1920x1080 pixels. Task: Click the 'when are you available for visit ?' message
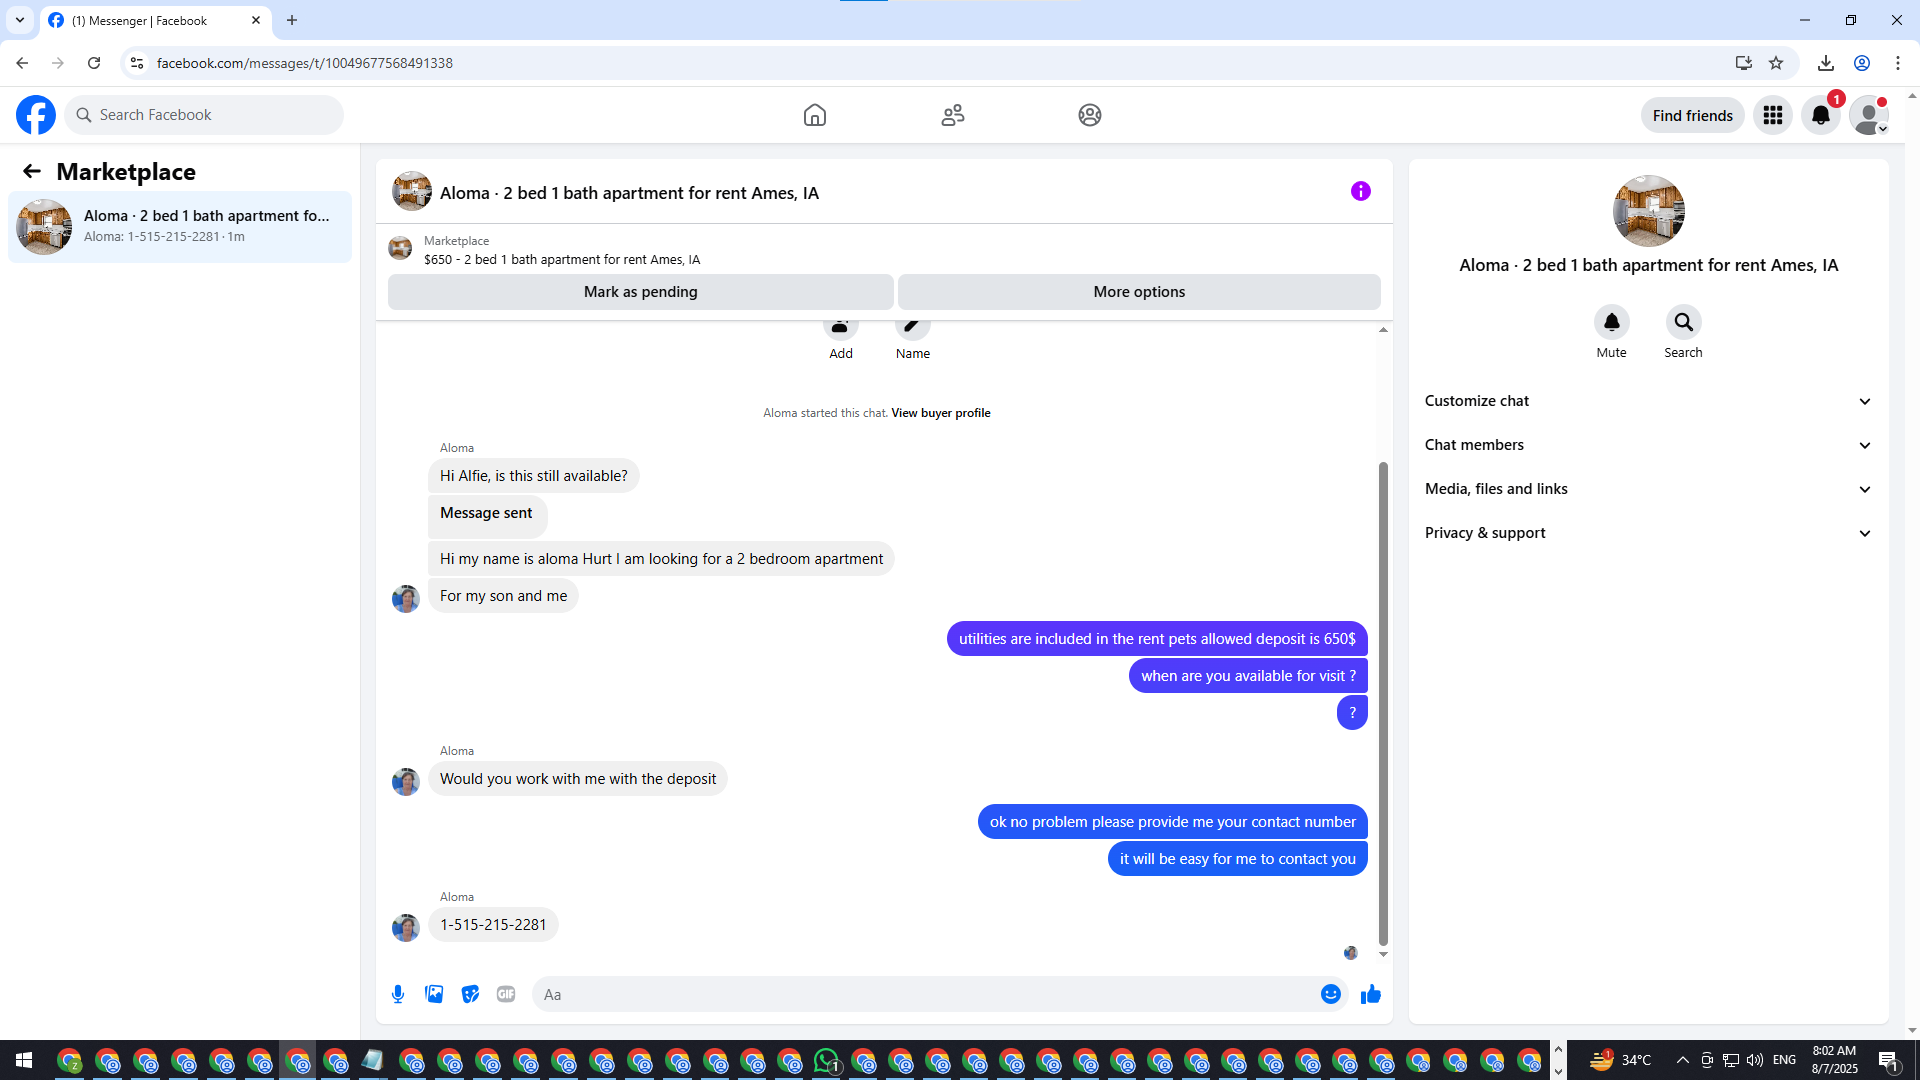(x=1248, y=676)
